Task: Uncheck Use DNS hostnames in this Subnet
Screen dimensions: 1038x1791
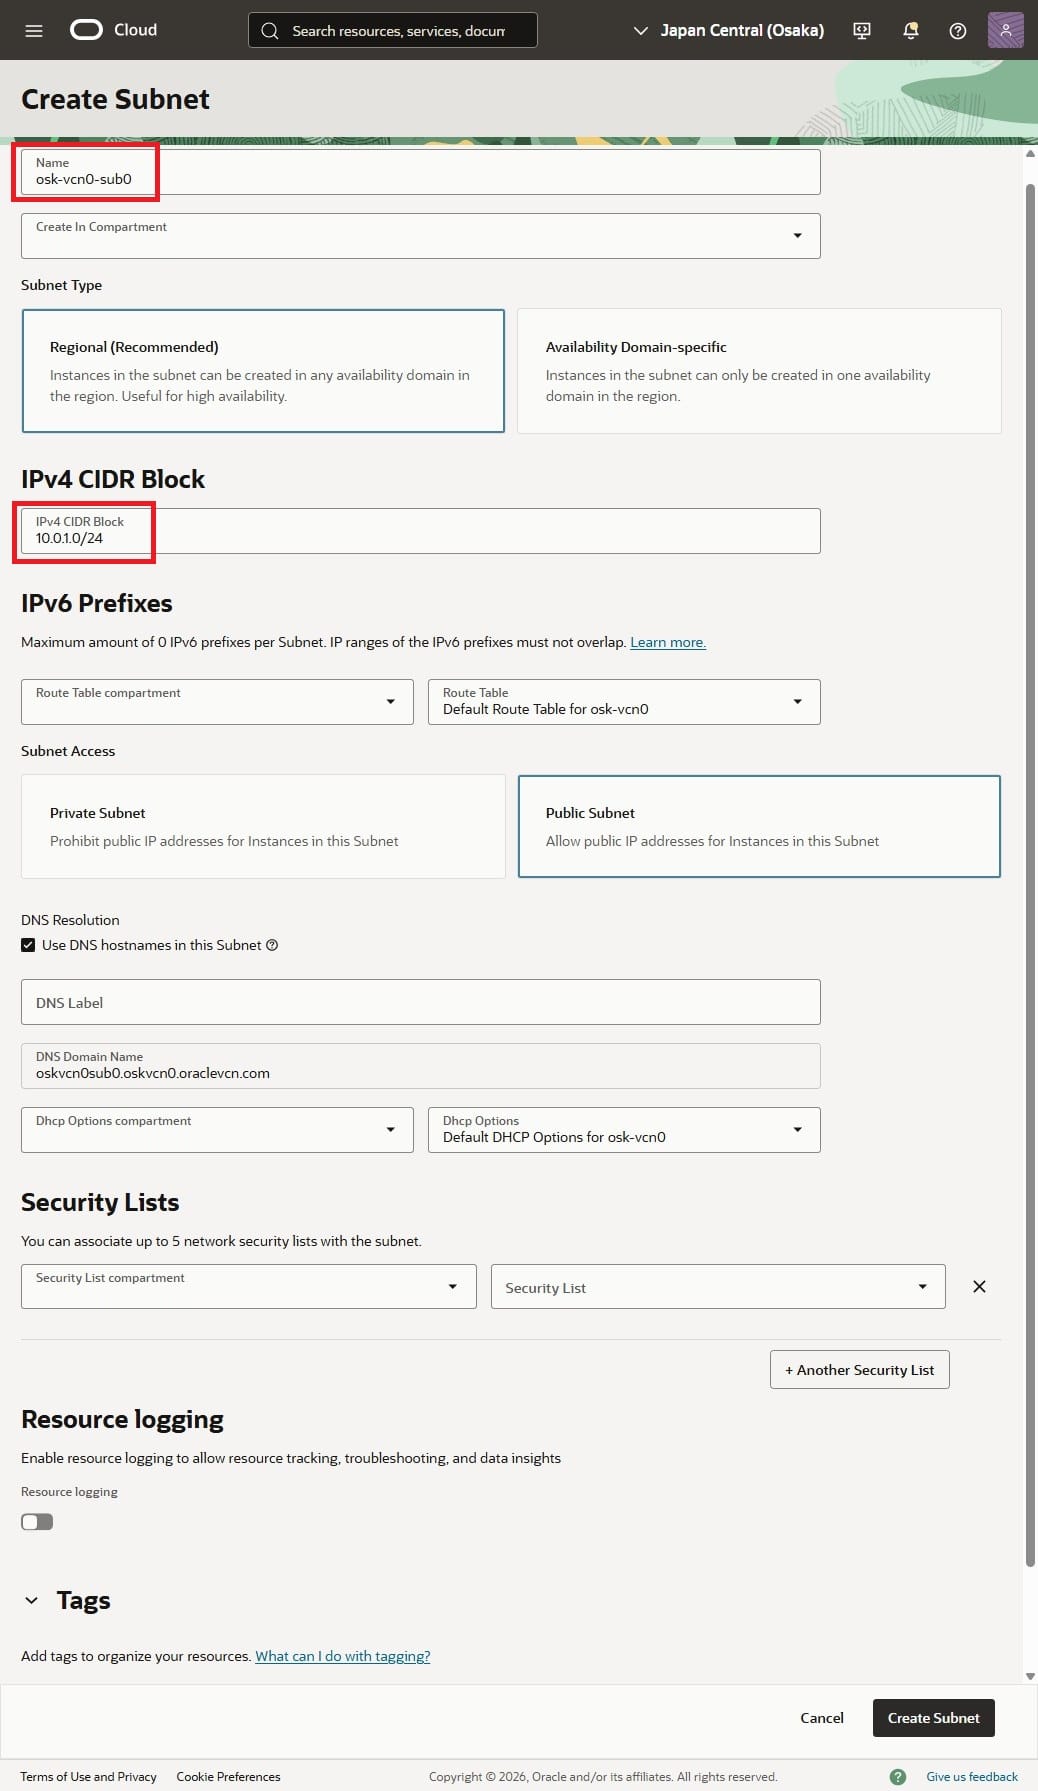Action: coord(27,944)
